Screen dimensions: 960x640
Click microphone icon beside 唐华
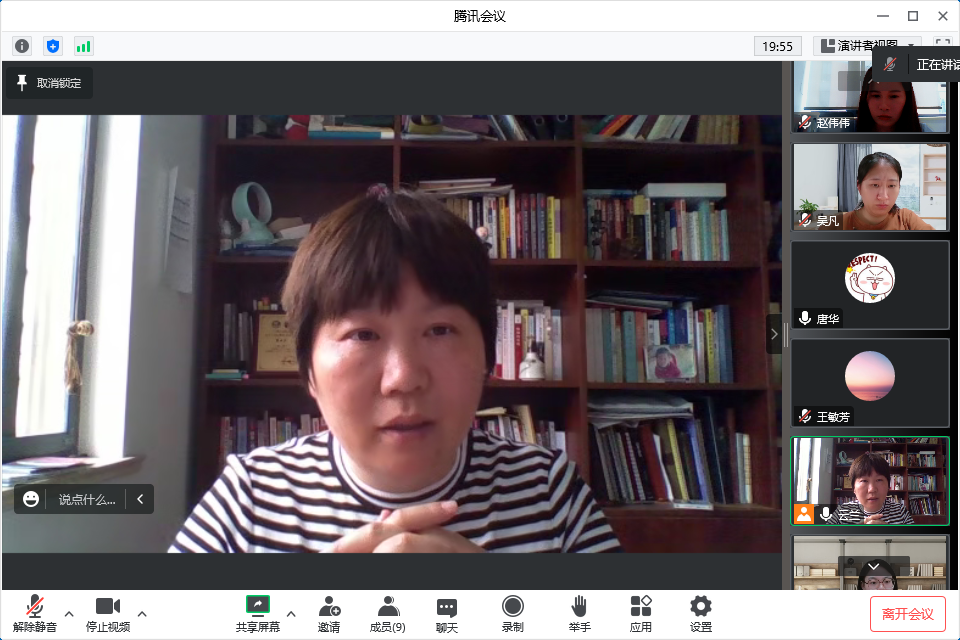805,318
